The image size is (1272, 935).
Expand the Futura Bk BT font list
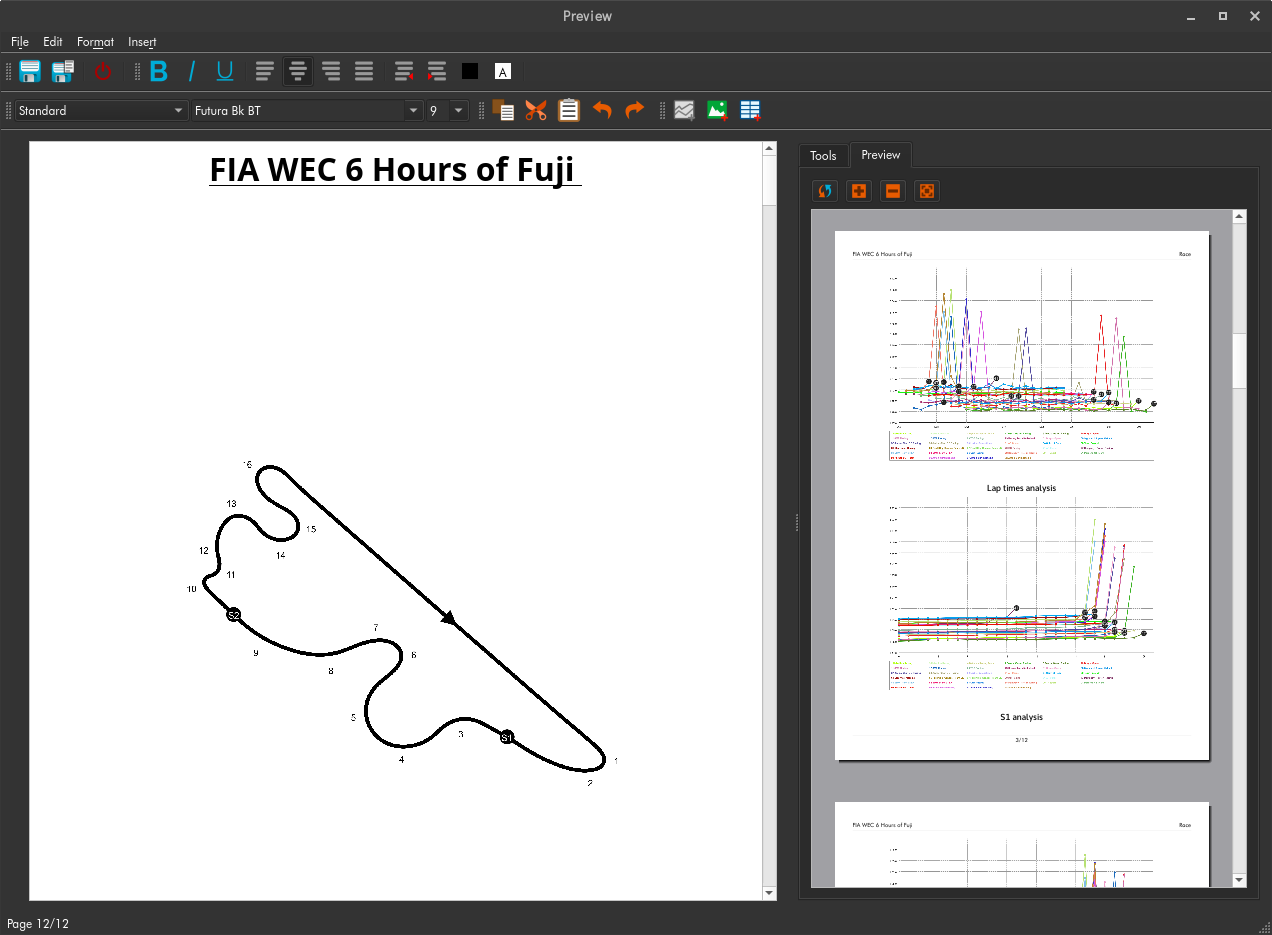(413, 110)
